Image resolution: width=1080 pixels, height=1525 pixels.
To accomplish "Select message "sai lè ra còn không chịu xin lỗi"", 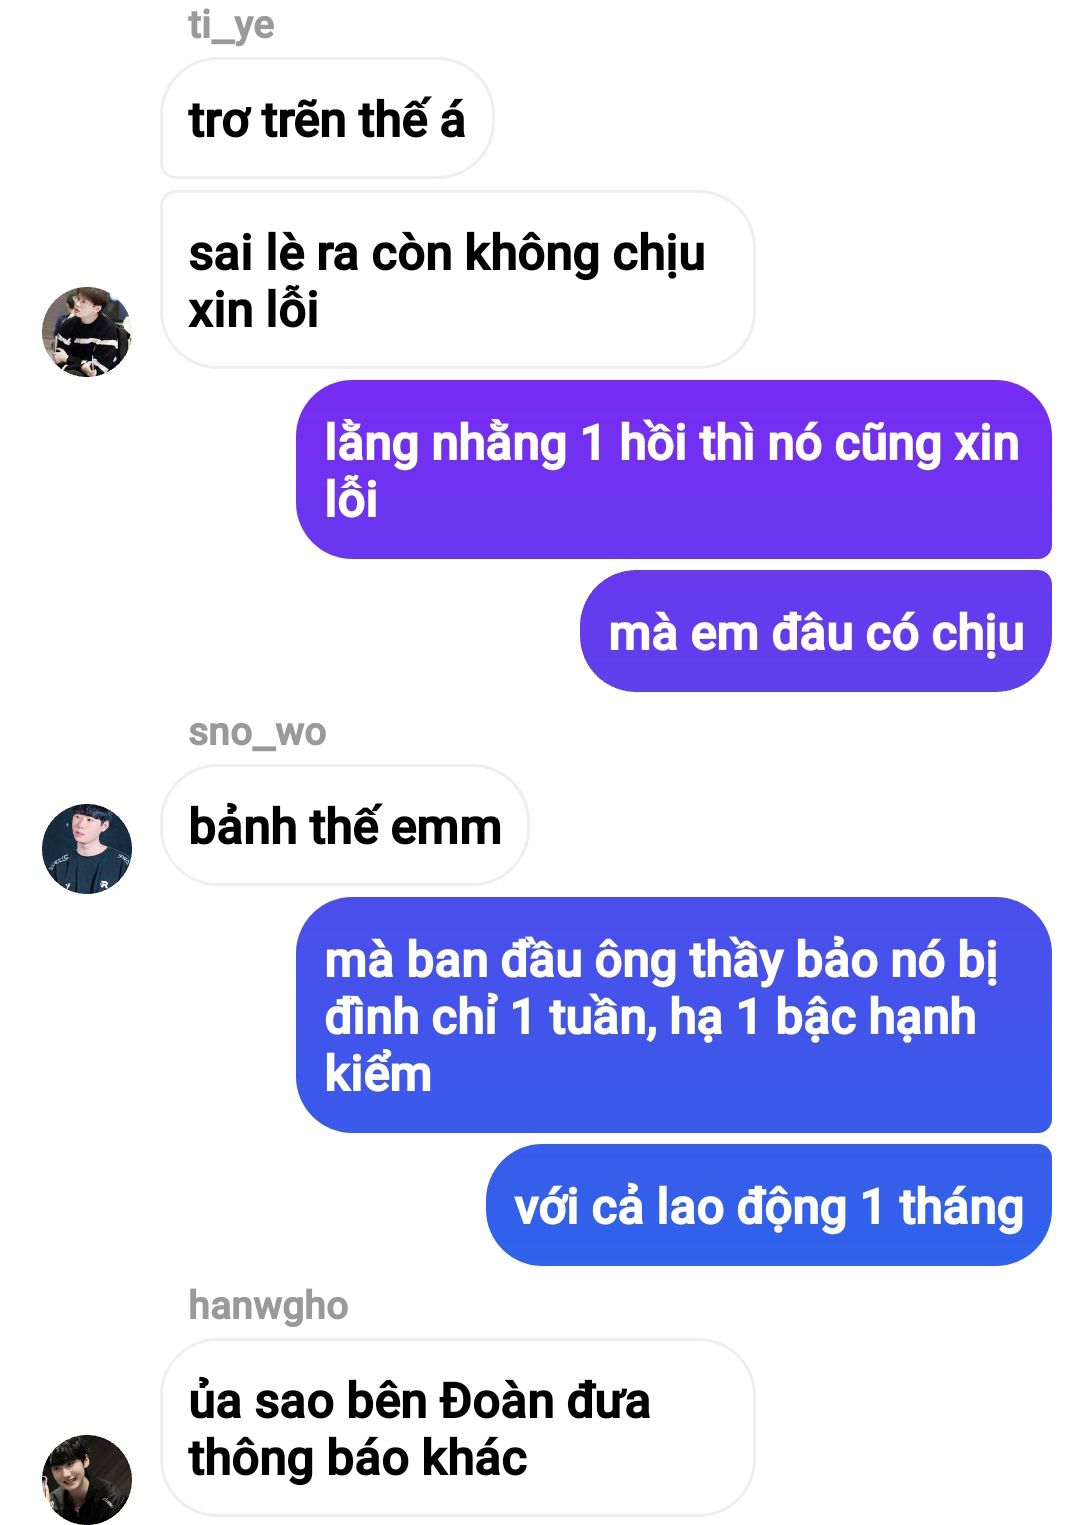I will (x=457, y=280).
